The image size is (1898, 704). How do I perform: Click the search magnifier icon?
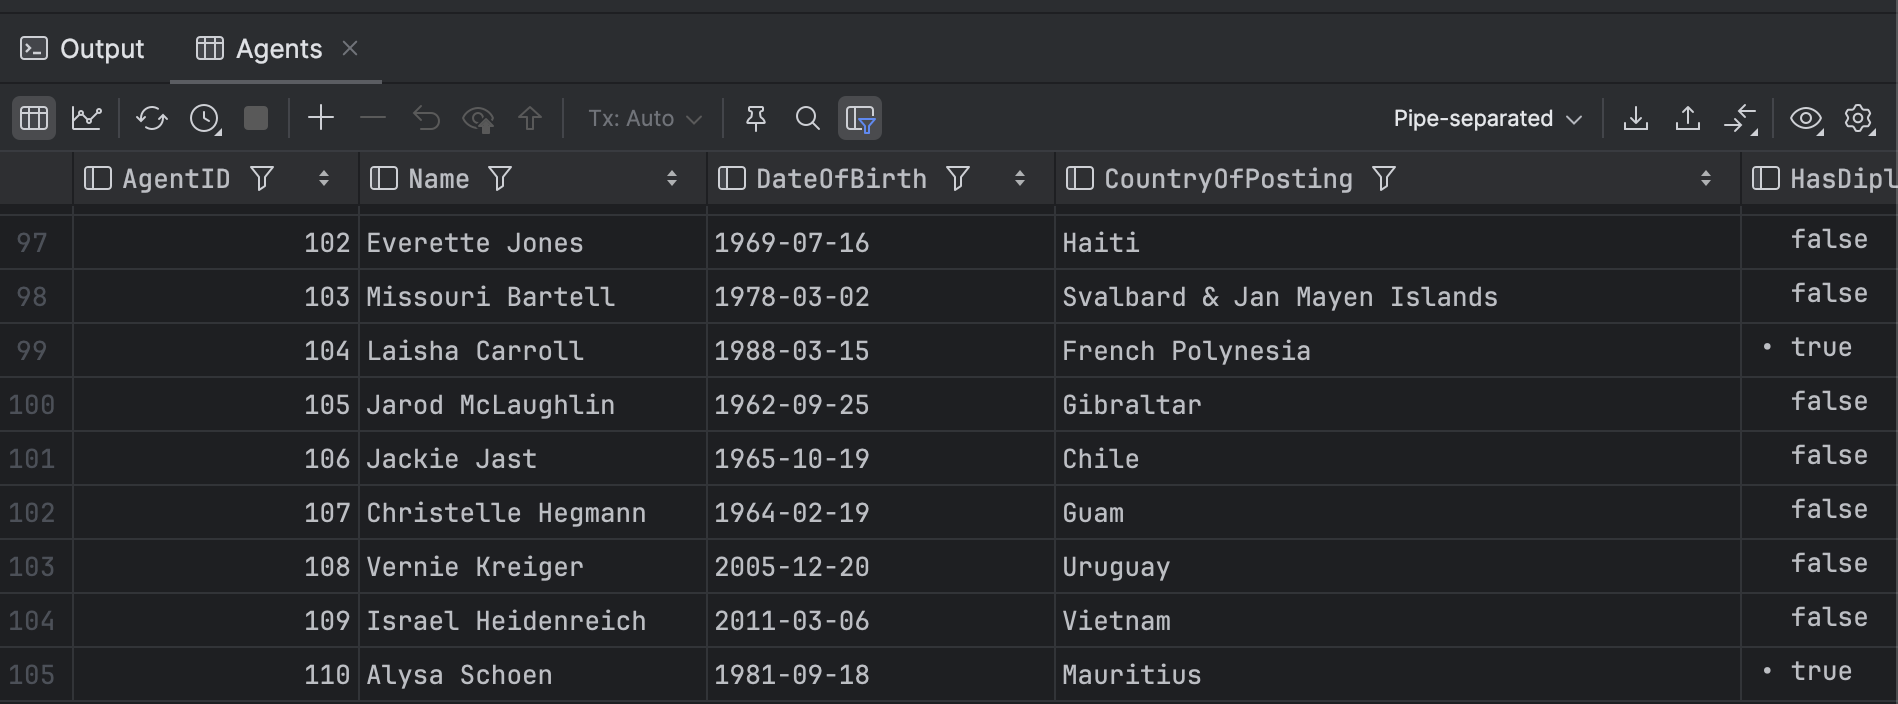807,118
